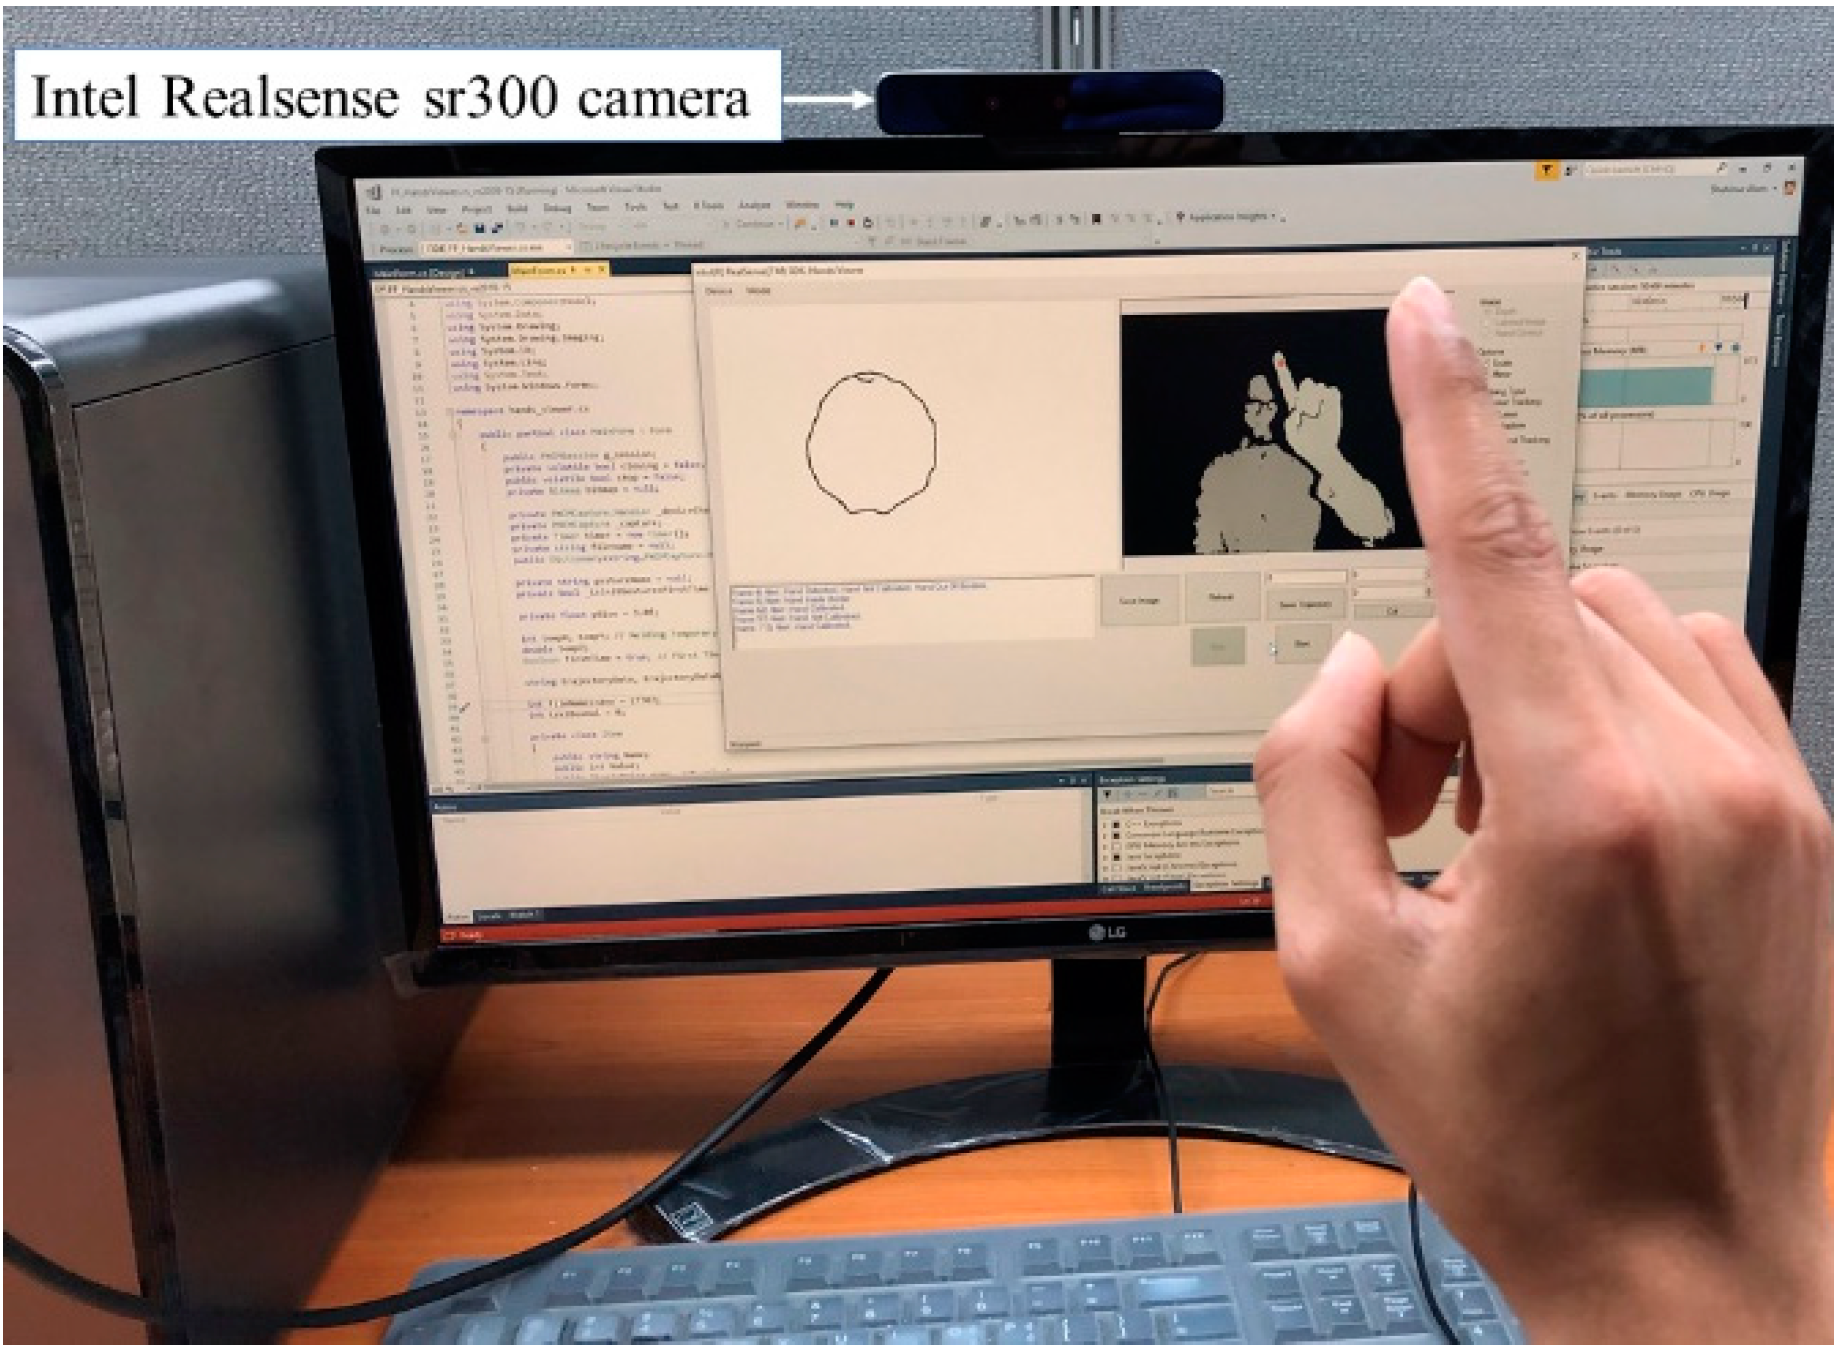Click the Save Image button
The image size is (1845, 1360).
[1140, 600]
